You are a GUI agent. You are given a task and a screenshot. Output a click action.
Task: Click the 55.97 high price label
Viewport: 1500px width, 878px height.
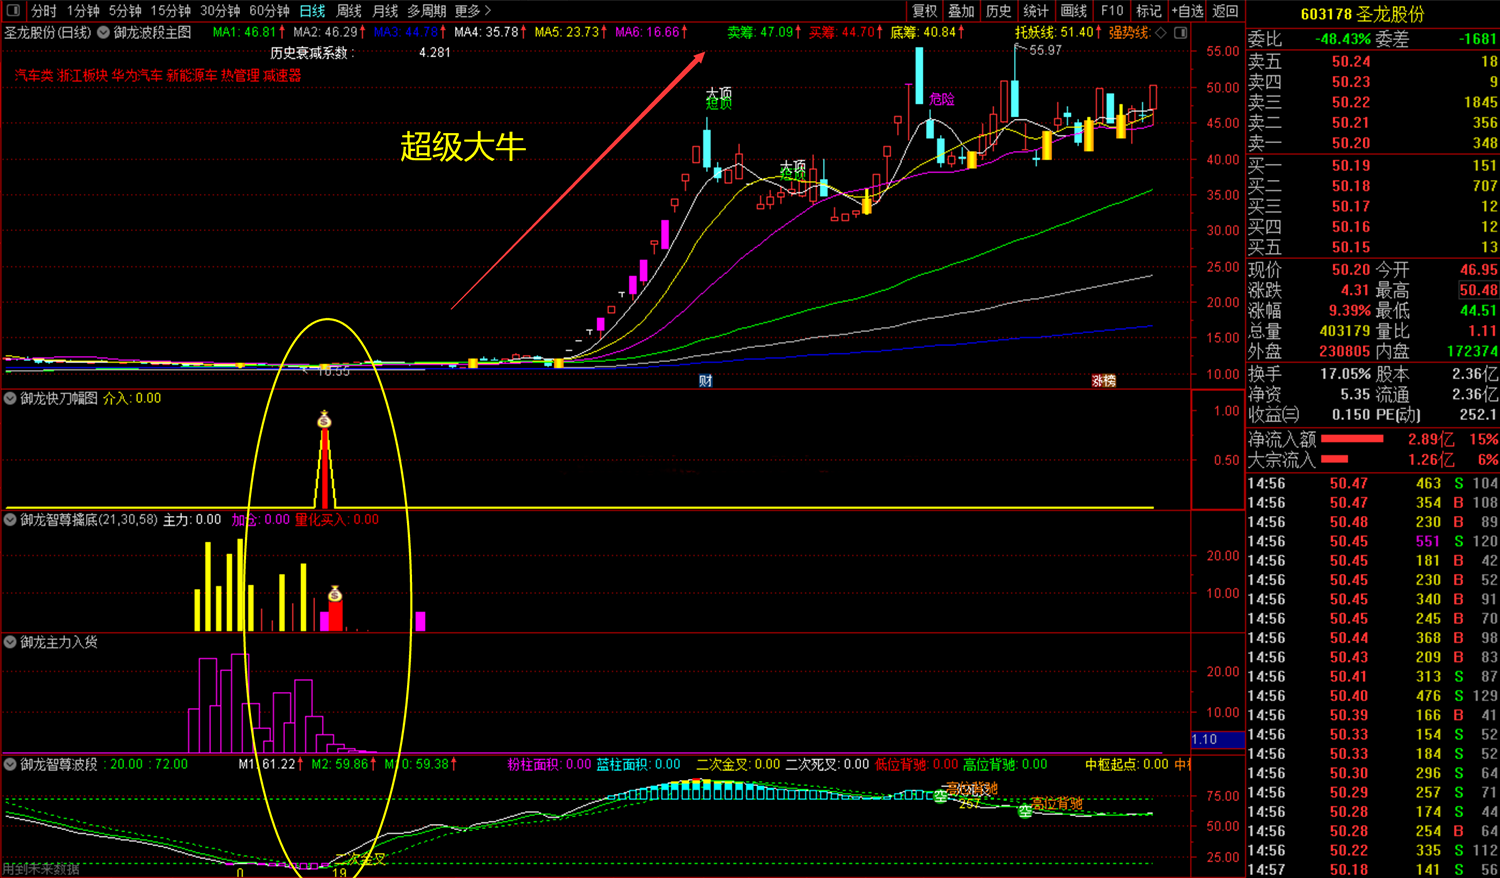point(1045,50)
